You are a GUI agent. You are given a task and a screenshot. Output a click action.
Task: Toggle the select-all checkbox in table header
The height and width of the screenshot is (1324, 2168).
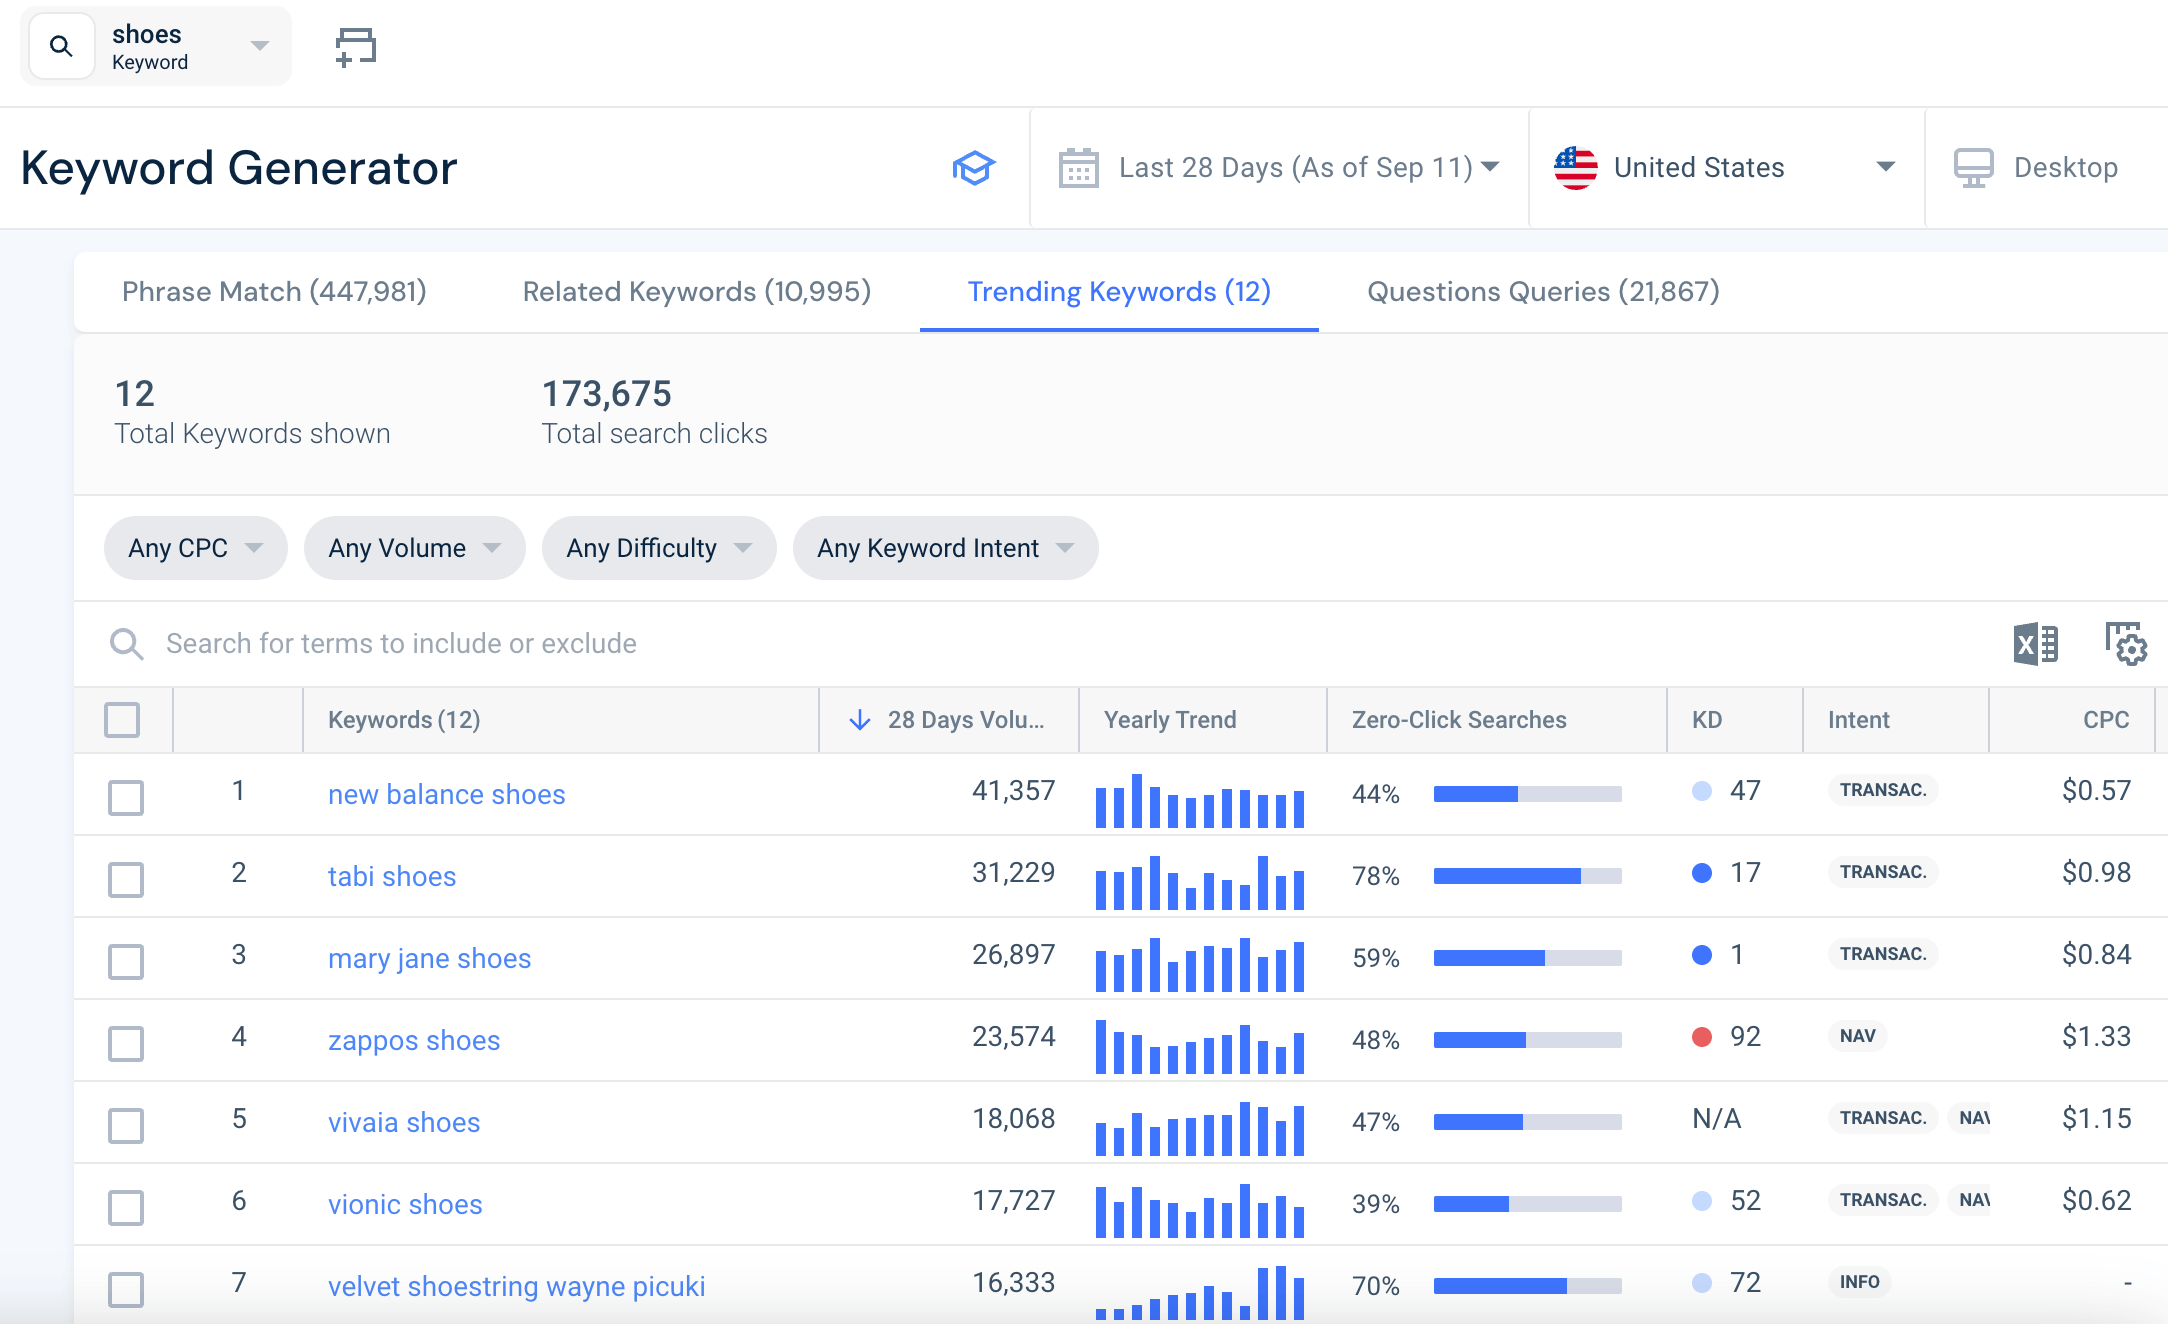122,720
